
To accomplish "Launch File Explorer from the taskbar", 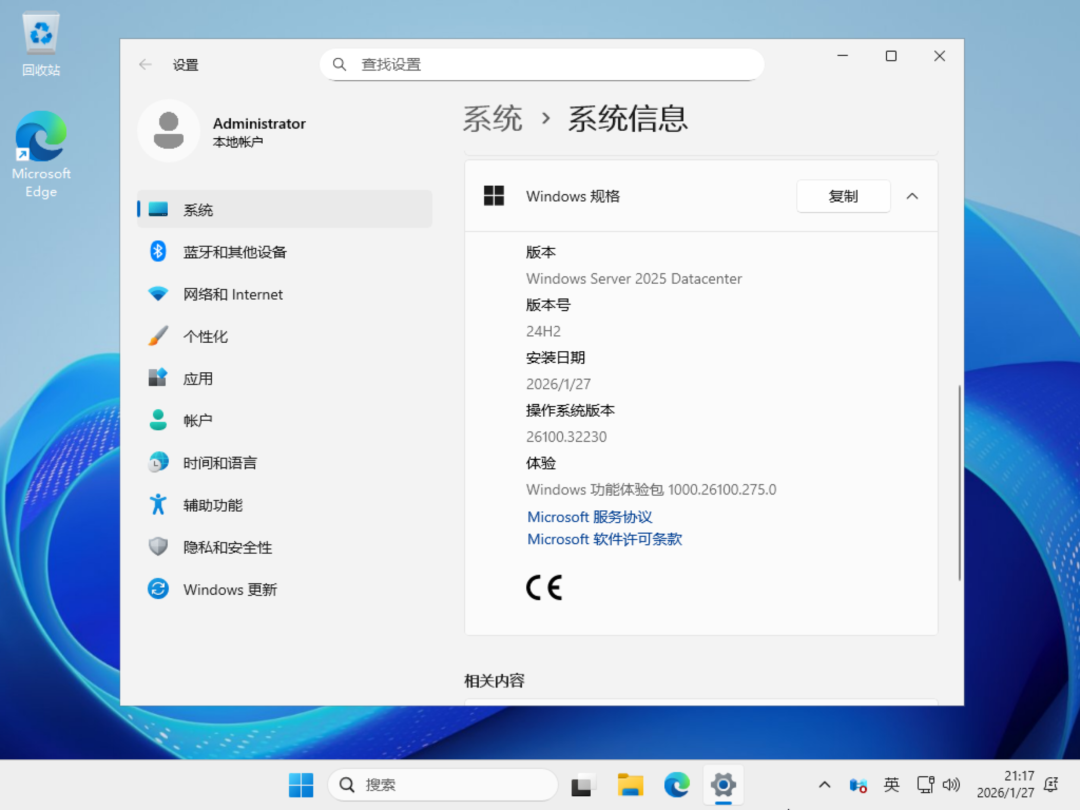I will tap(630, 785).
